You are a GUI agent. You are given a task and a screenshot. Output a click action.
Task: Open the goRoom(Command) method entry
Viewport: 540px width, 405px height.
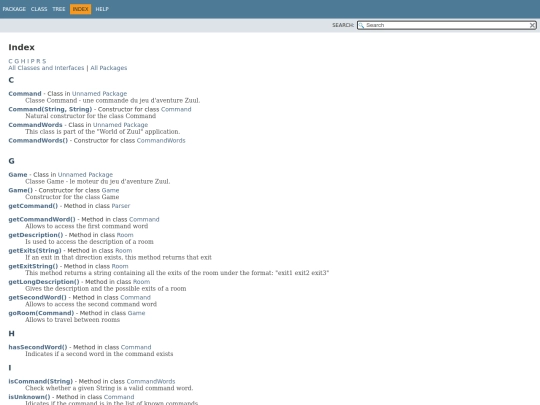[41, 313]
